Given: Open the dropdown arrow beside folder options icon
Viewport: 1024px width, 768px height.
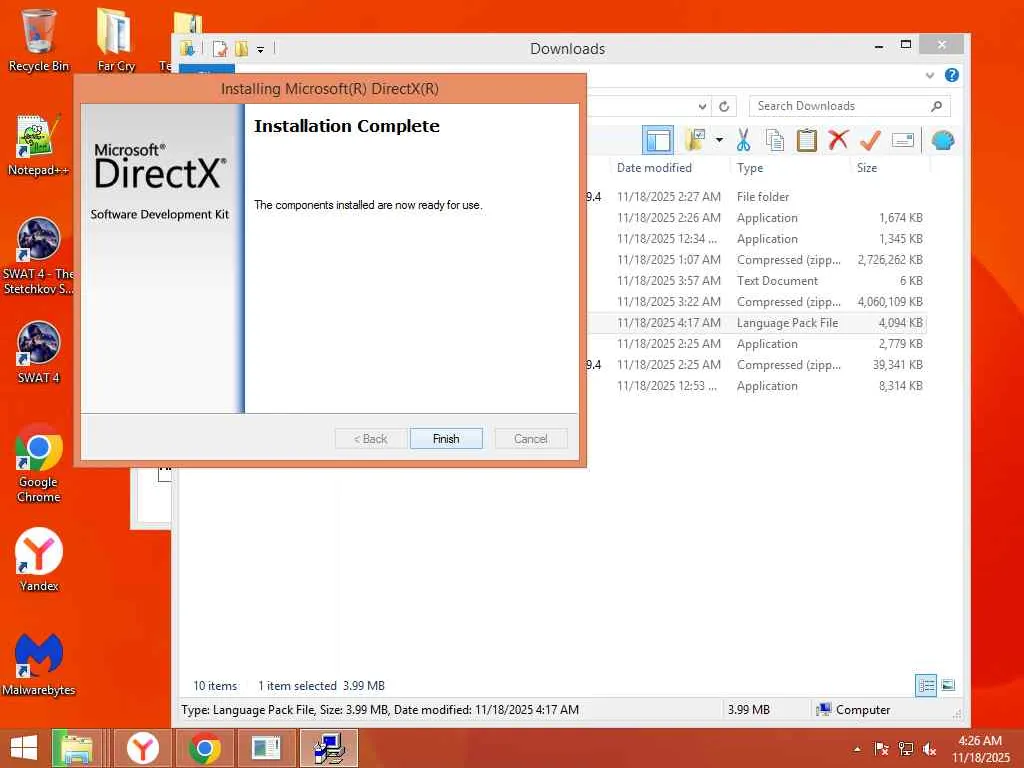Looking at the screenshot, I should click(x=719, y=140).
